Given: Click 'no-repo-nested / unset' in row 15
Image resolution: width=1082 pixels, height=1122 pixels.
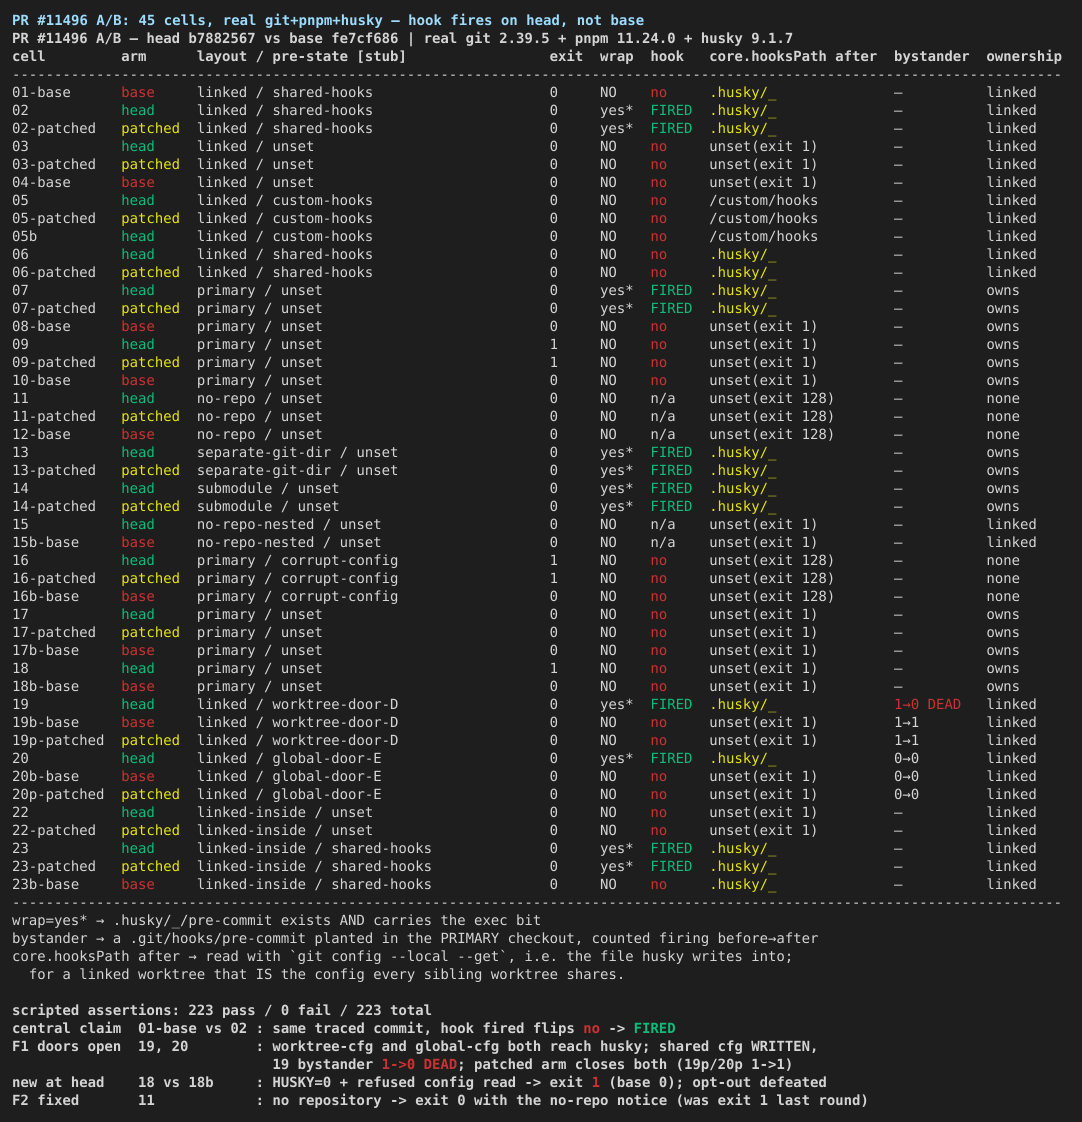Looking at the screenshot, I should [289, 524].
